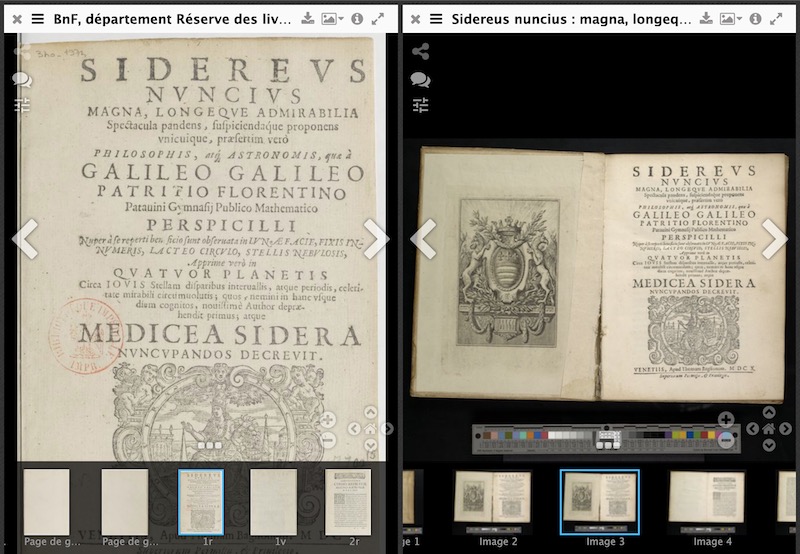Viewport: 800px width, 554px height.
Task: Select first 'Page de g...' thumbnail
Action: [x=46, y=502]
